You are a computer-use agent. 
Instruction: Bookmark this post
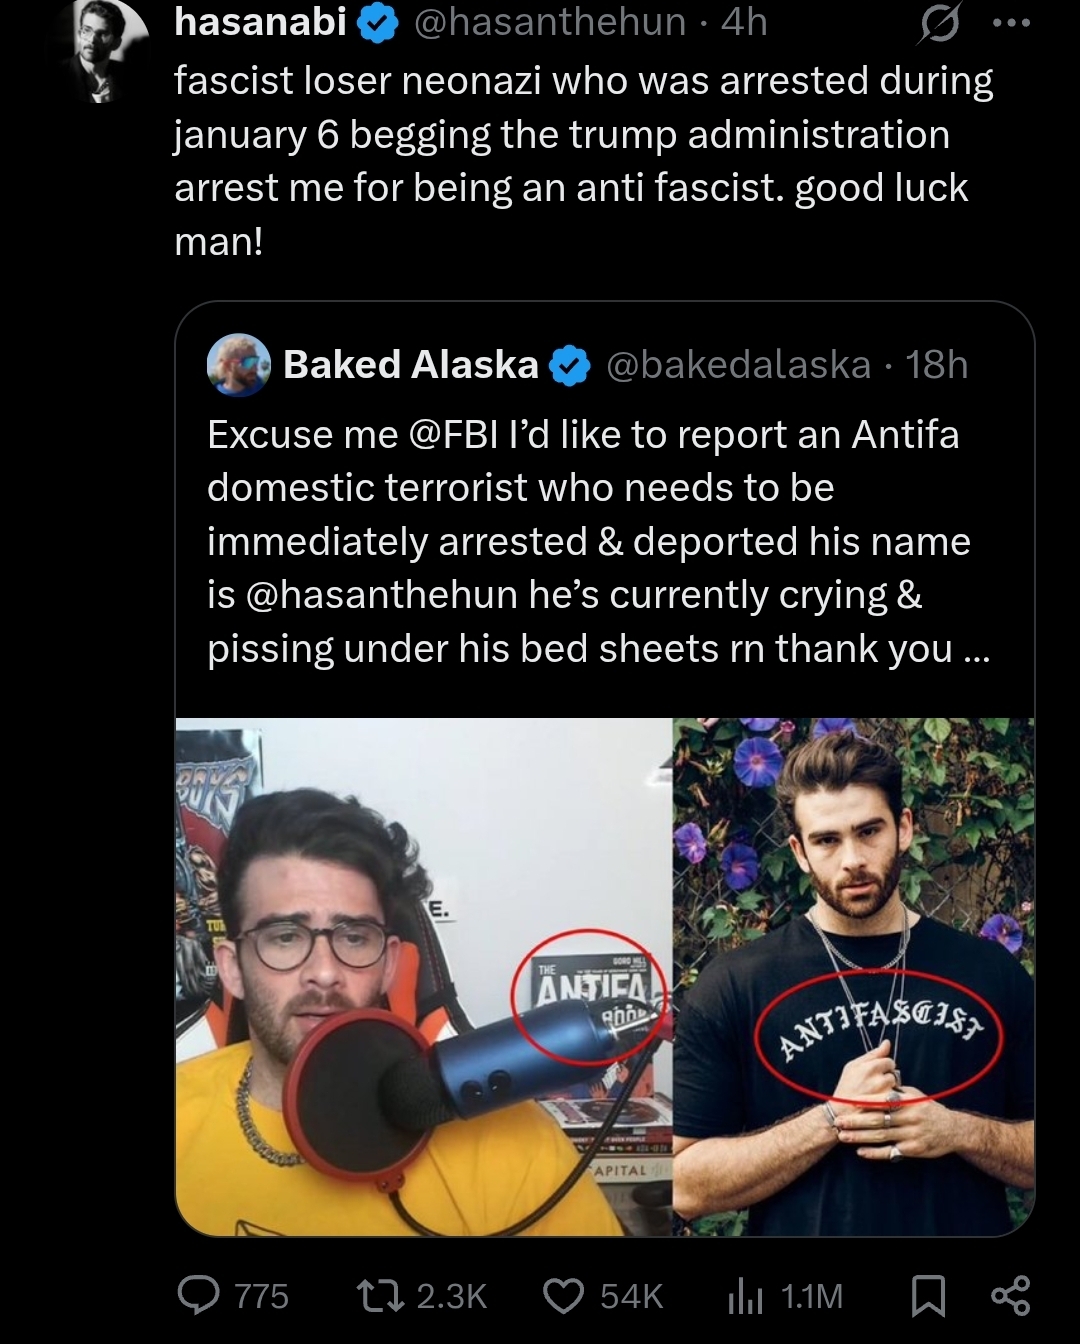pos(929,1296)
